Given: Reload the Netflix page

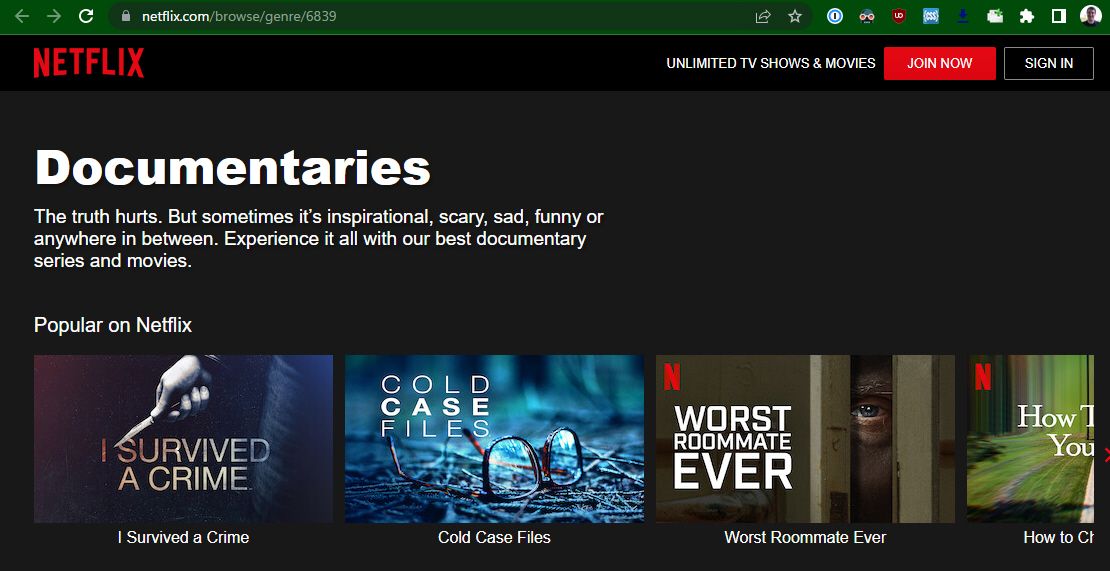Looking at the screenshot, I should 86,16.
